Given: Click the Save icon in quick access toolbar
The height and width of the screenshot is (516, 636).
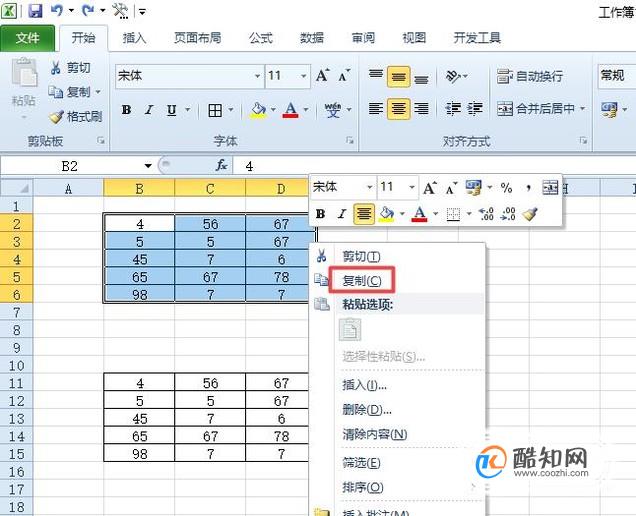Looking at the screenshot, I should pyautogui.click(x=36, y=11).
